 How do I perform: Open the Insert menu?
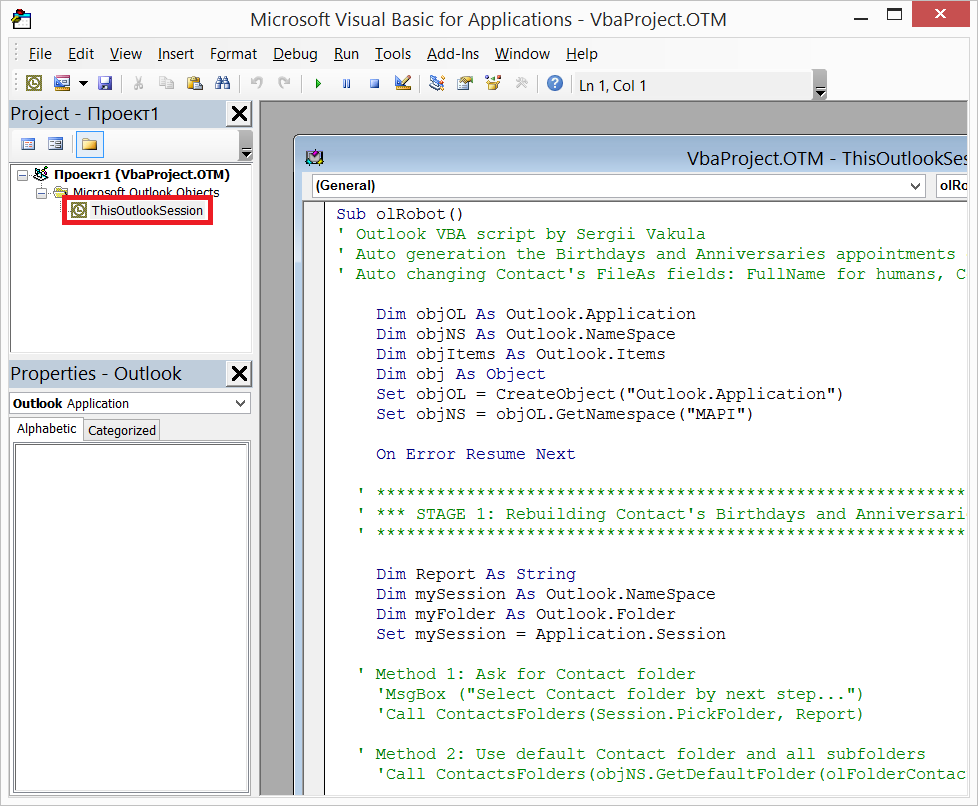tap(176, 54)
